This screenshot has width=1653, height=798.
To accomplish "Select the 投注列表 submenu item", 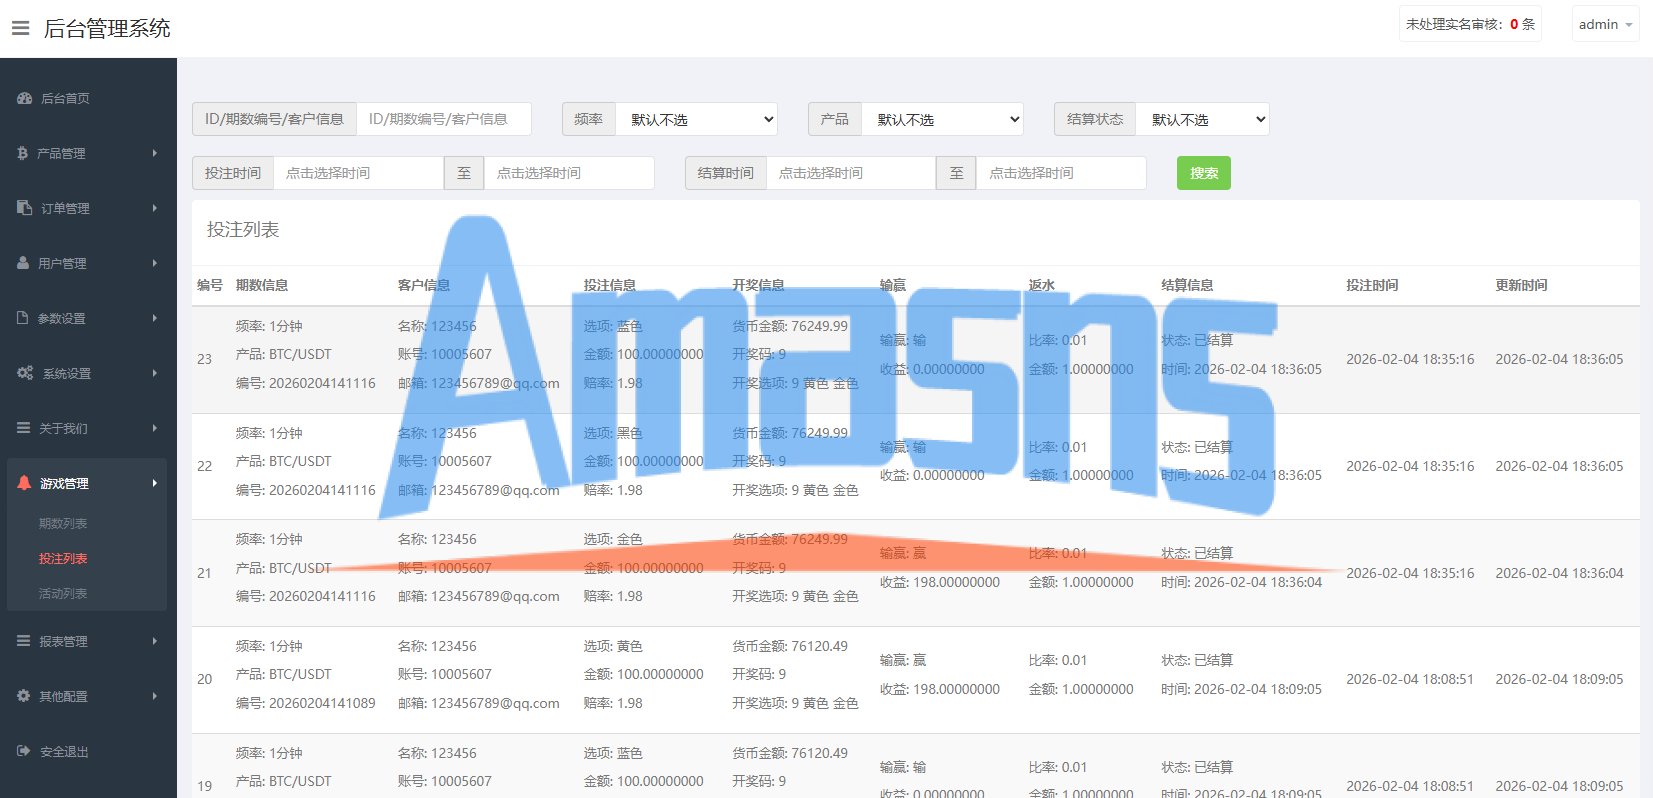I will (63, 558).
